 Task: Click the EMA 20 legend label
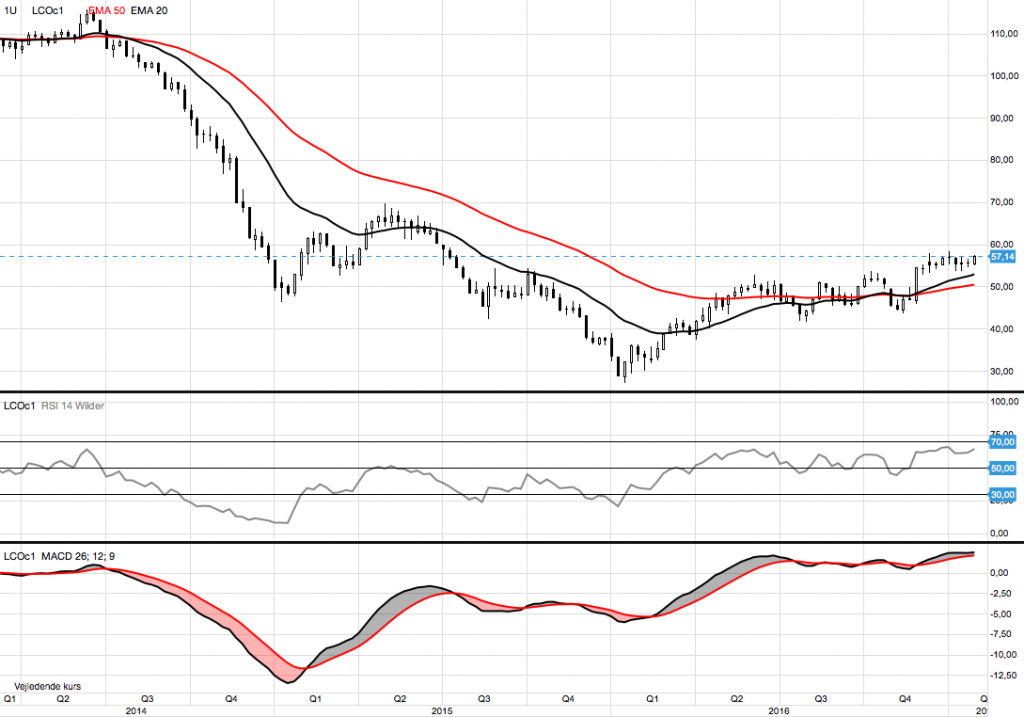click(x=149, y=10)
